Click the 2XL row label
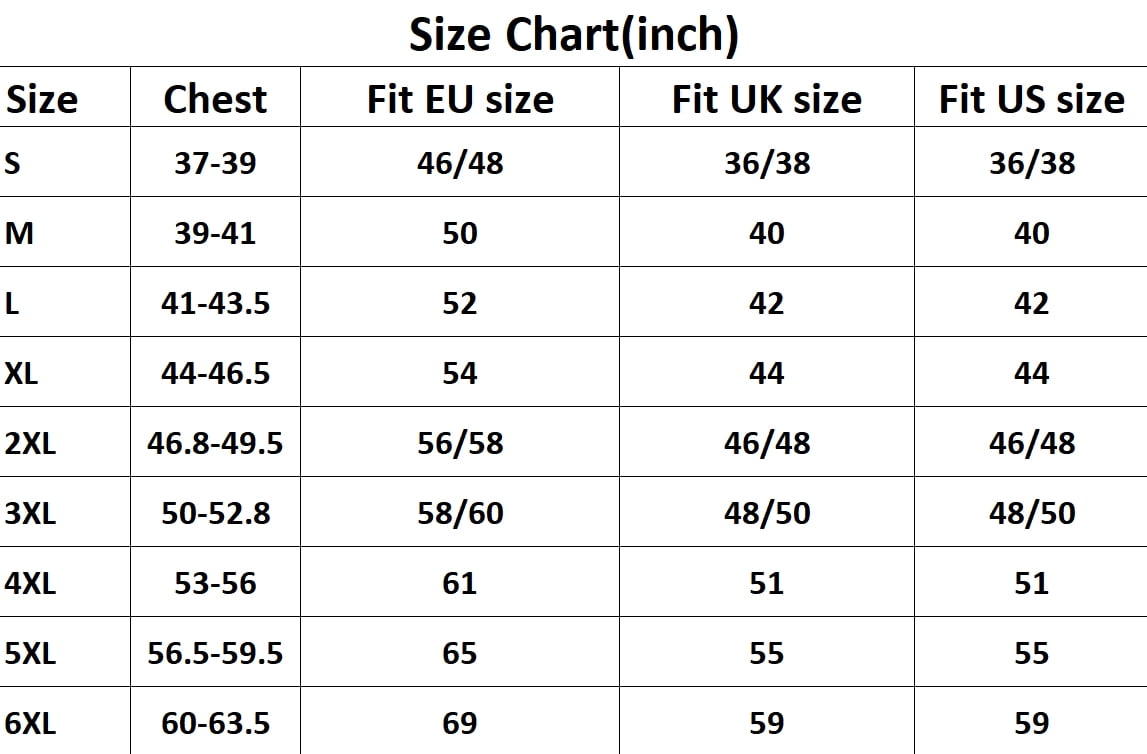 click(x=30, y=443)
